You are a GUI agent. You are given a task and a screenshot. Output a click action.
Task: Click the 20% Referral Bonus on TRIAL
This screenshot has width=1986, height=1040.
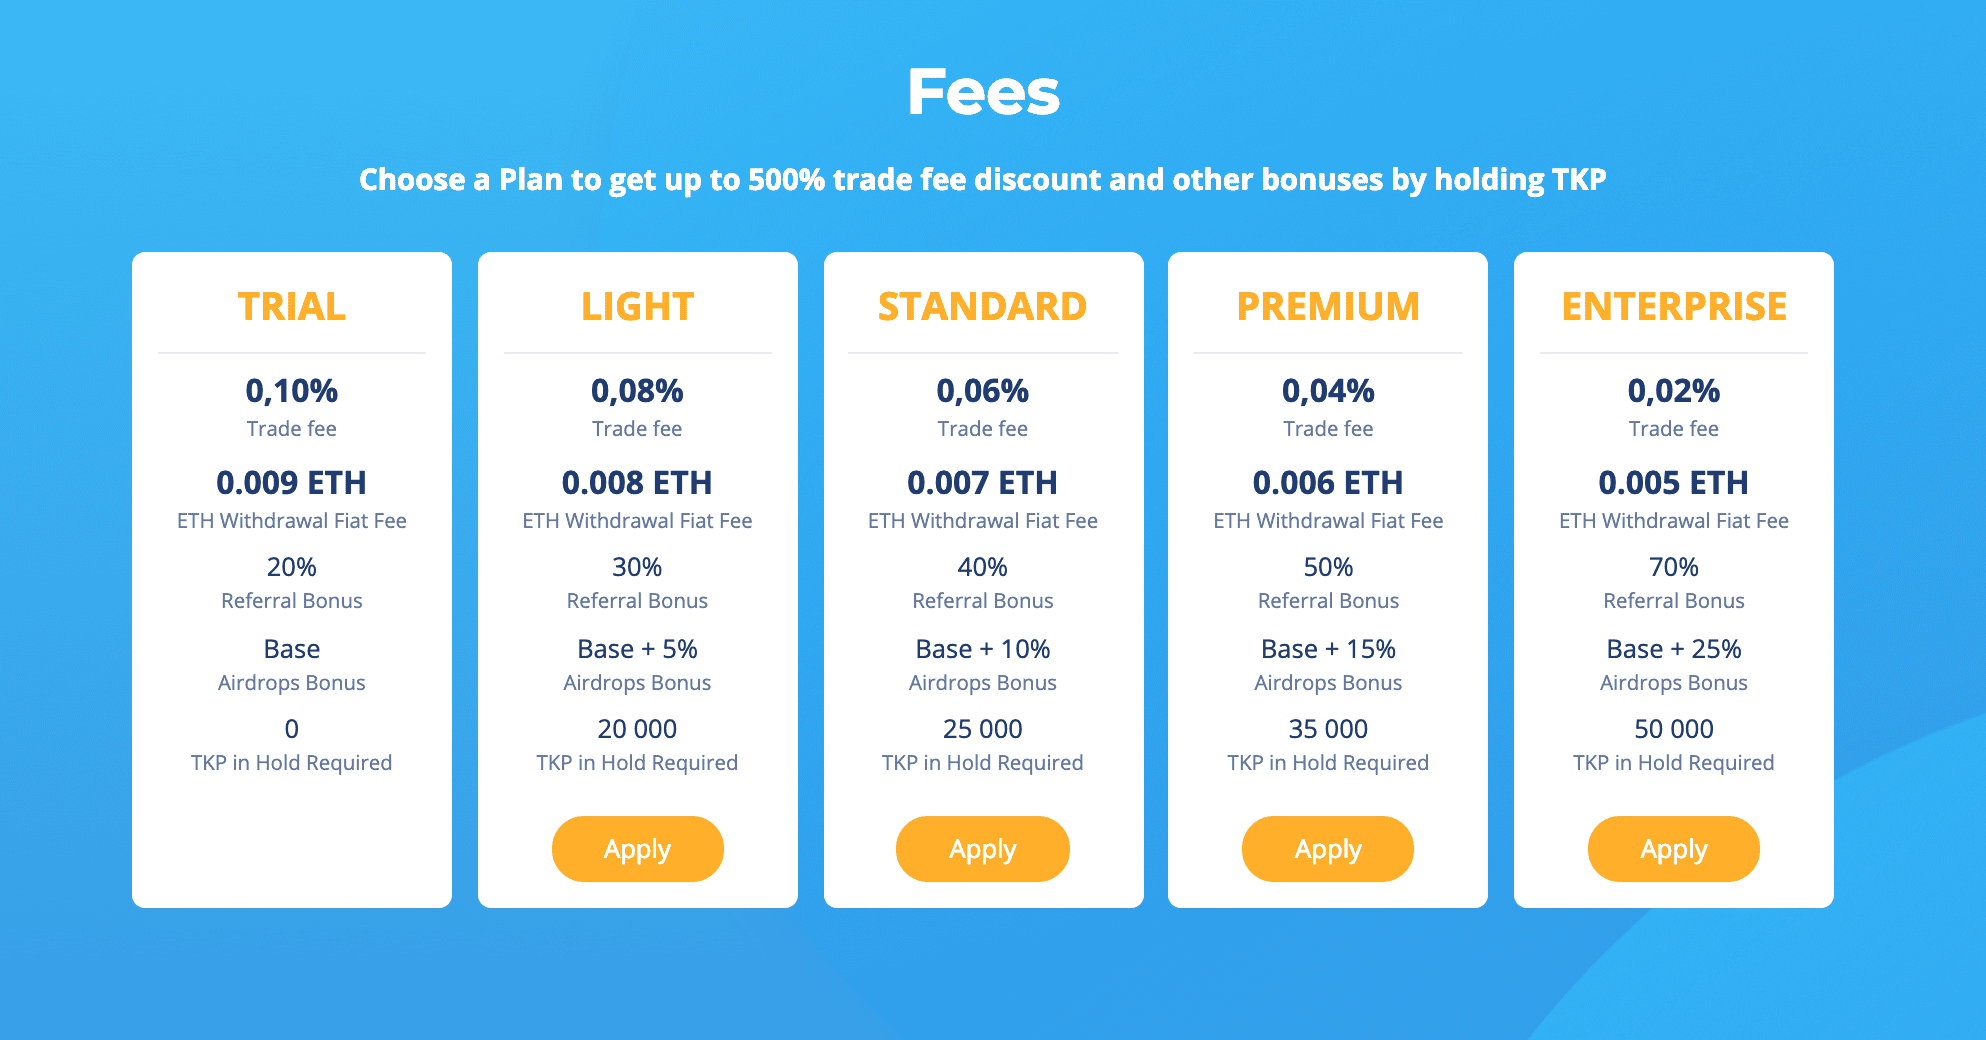pyautogui.click(x=291, y=566)
